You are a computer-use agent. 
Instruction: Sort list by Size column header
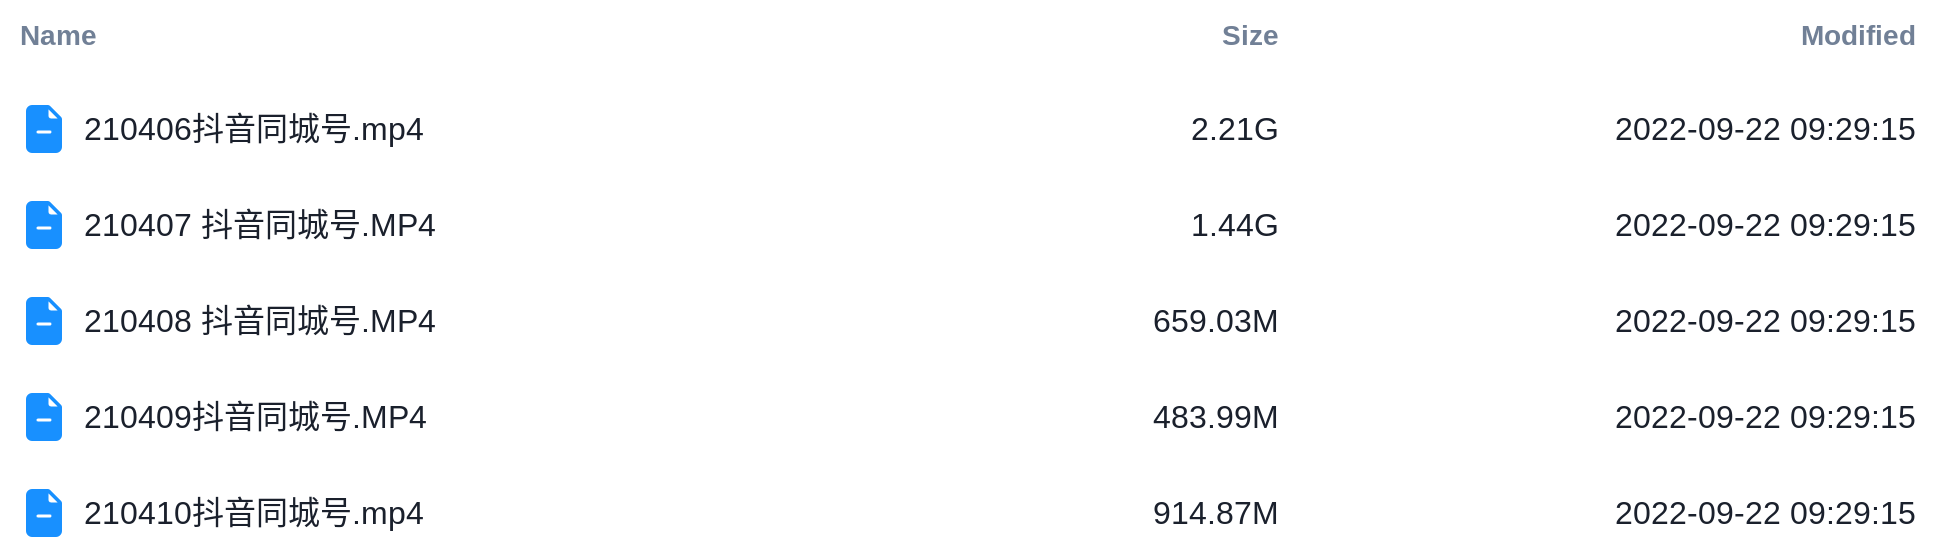1250,36
